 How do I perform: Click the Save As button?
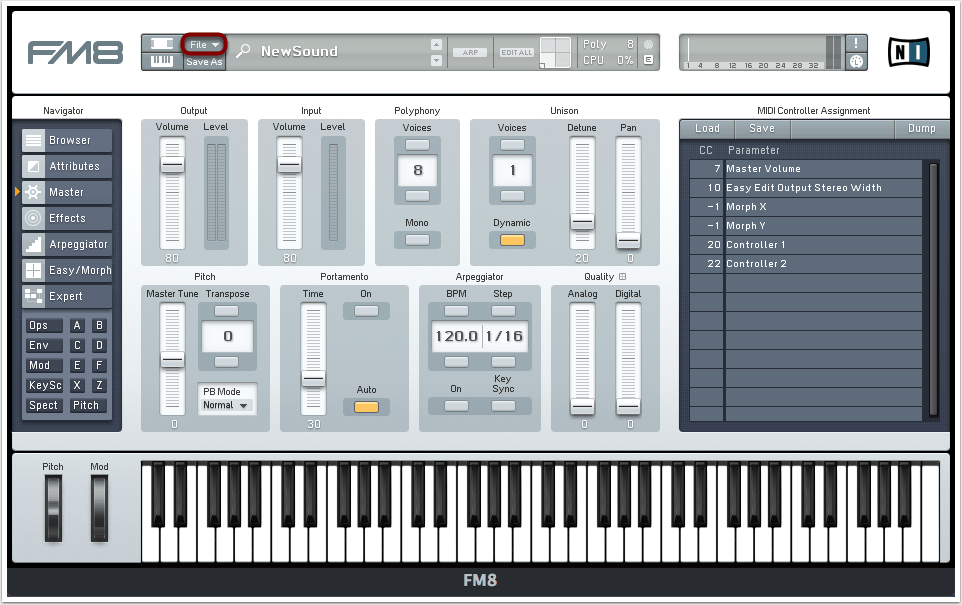[204, 61]
